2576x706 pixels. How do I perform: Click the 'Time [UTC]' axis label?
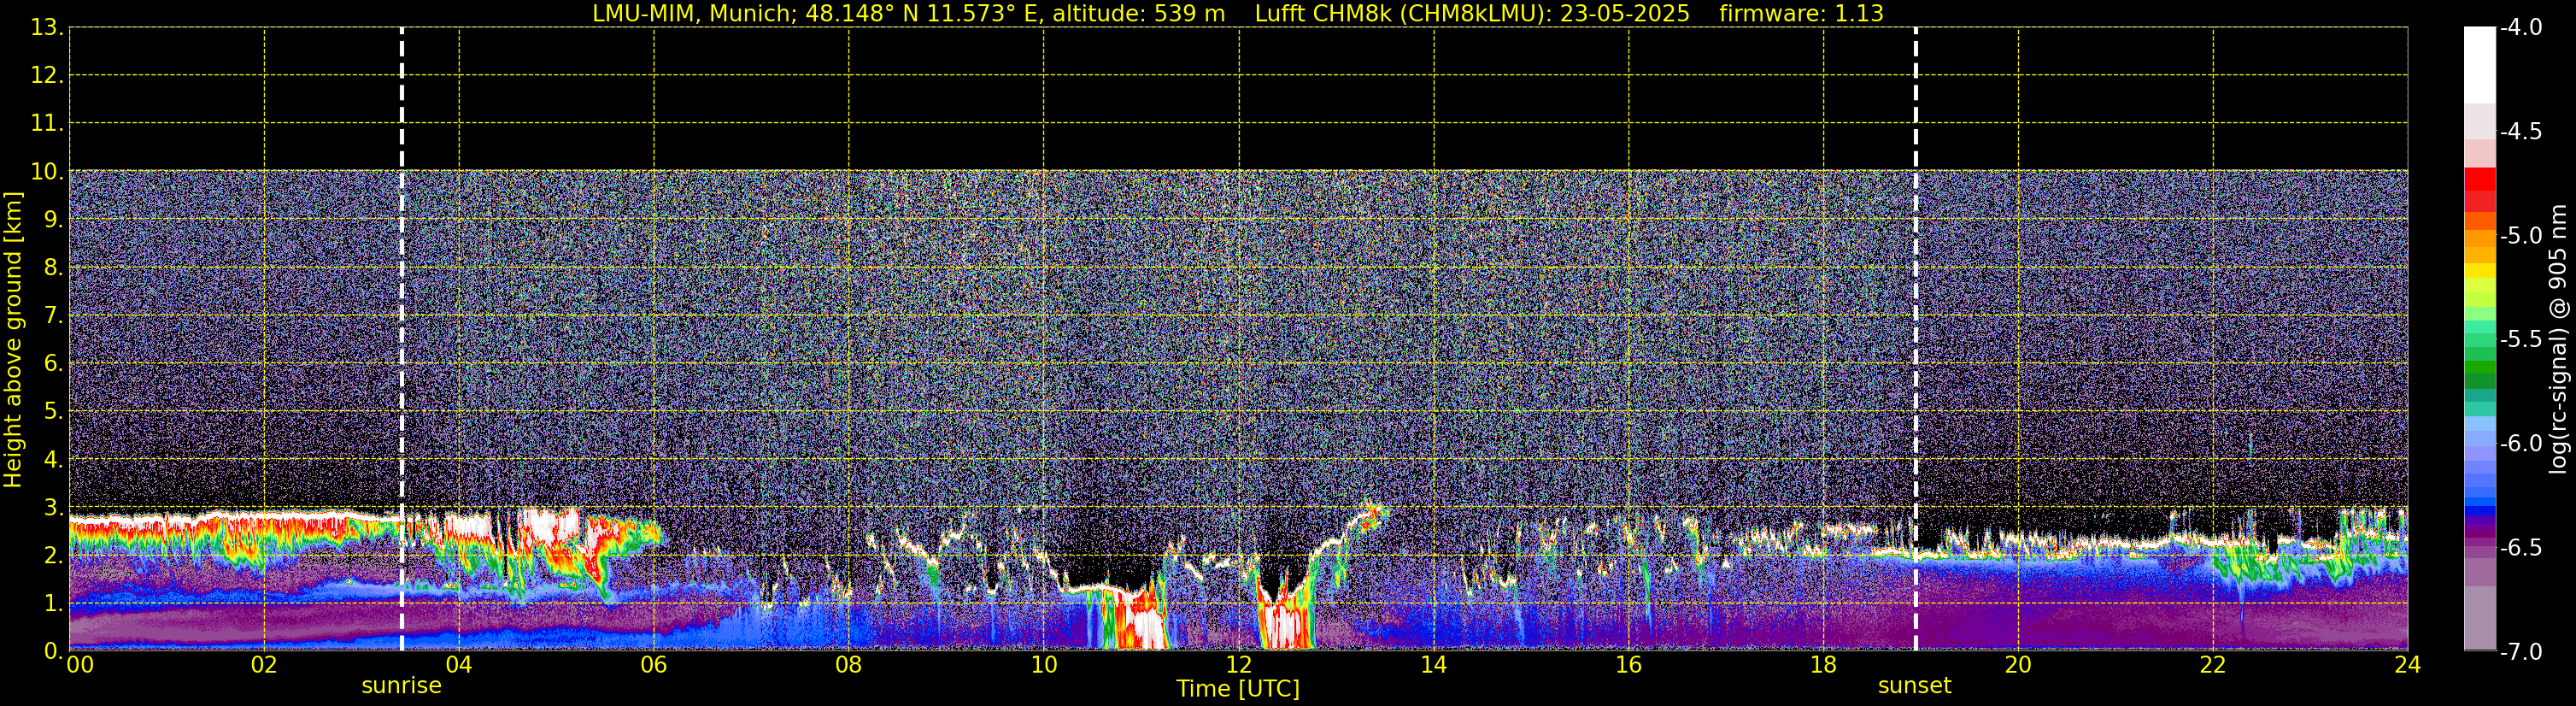1238,689
